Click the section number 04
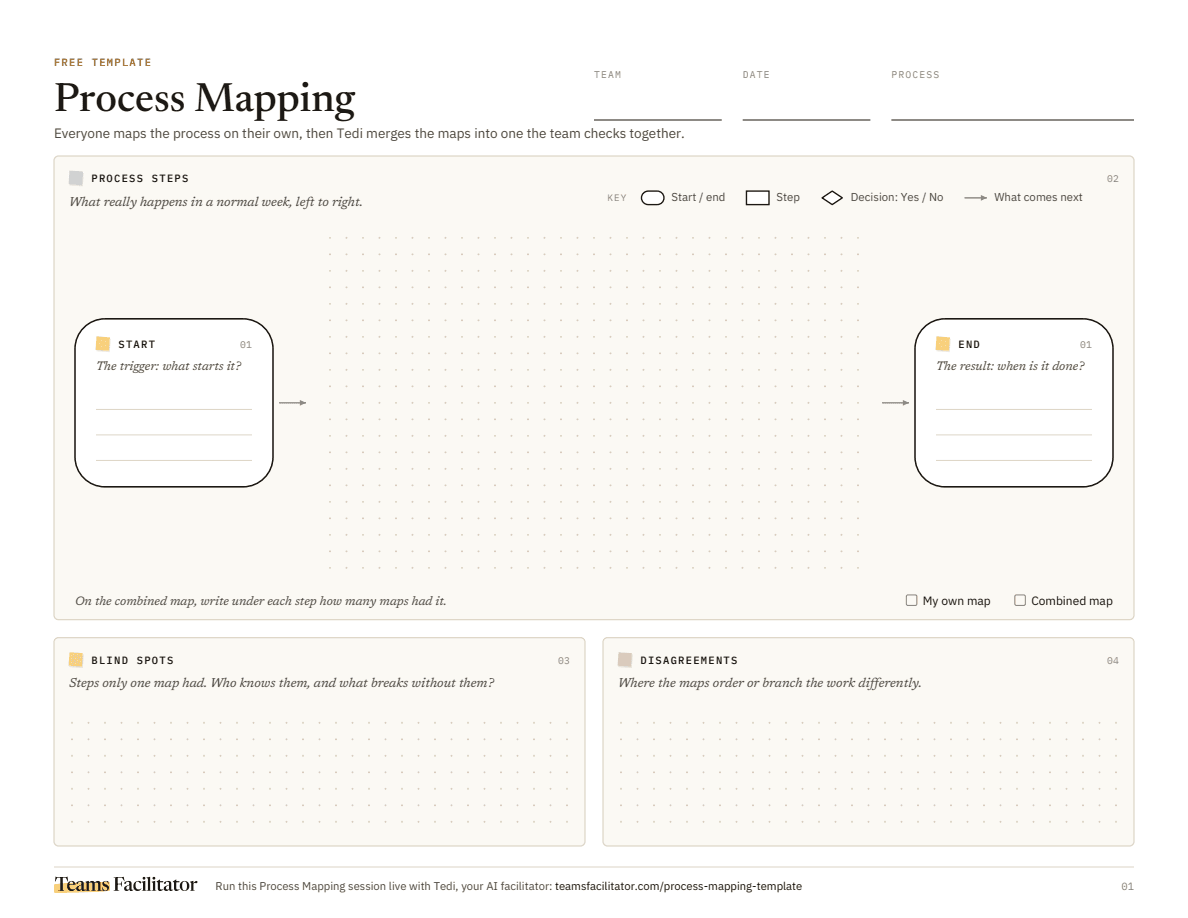 point(1112,660)
